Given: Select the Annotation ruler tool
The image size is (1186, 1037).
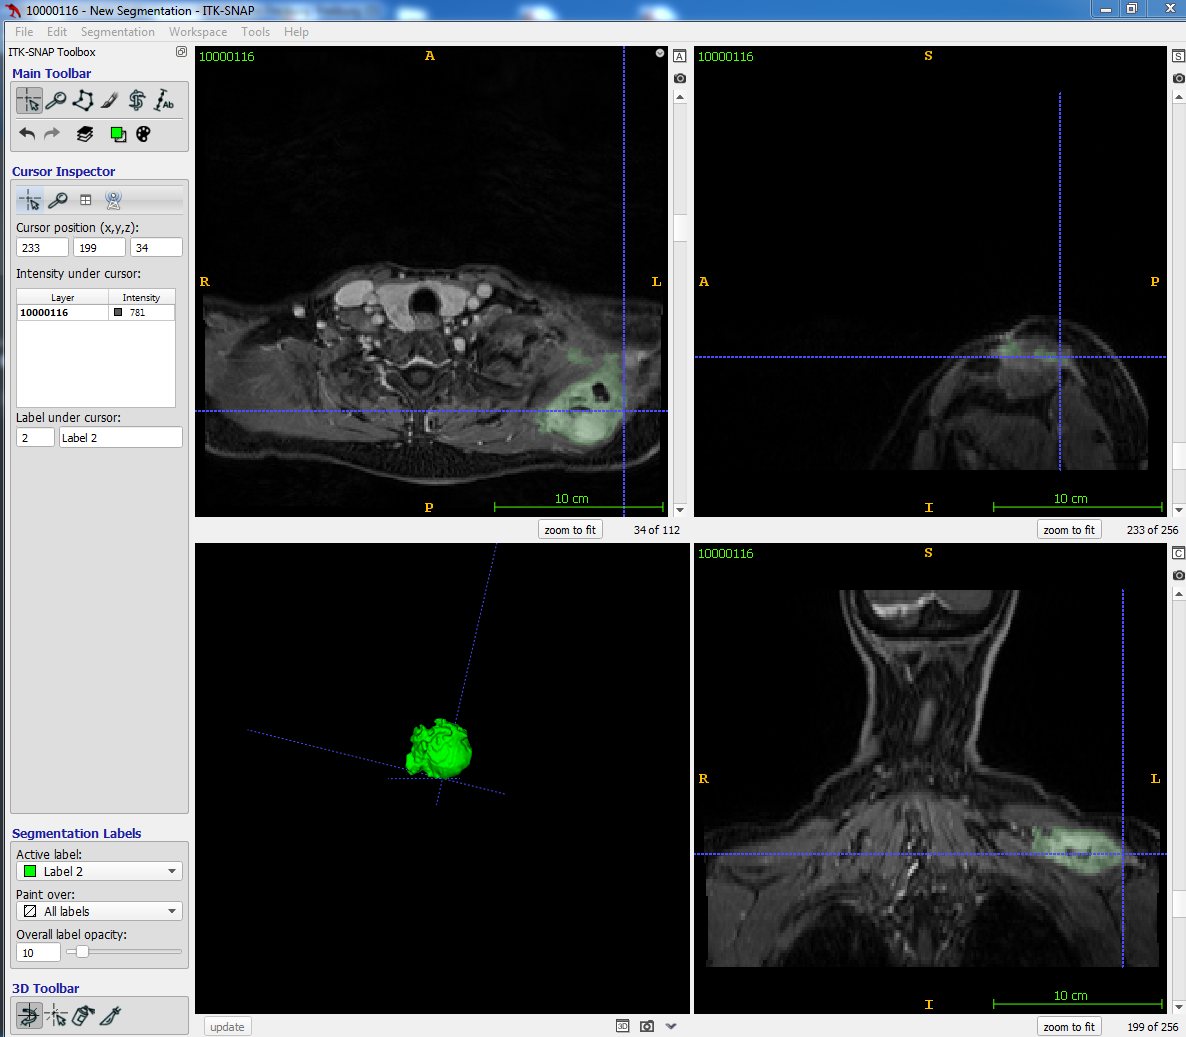Looking at the screenshot, I should (164, 100).
